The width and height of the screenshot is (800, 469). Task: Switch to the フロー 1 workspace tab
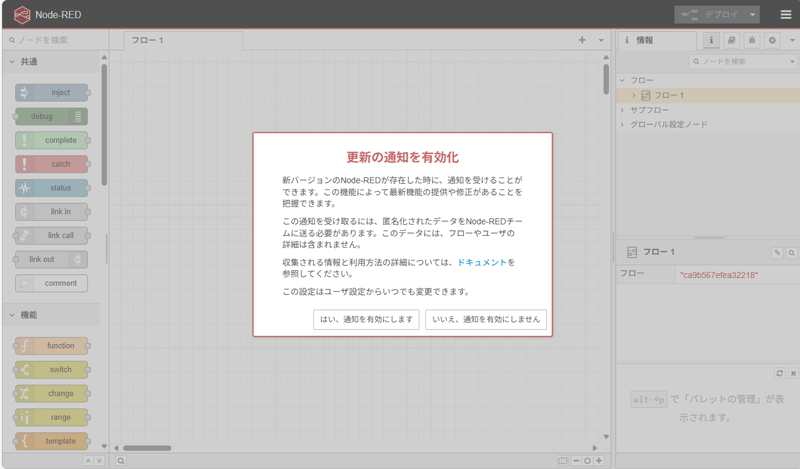pyautogui.click(x=183, y=40)
